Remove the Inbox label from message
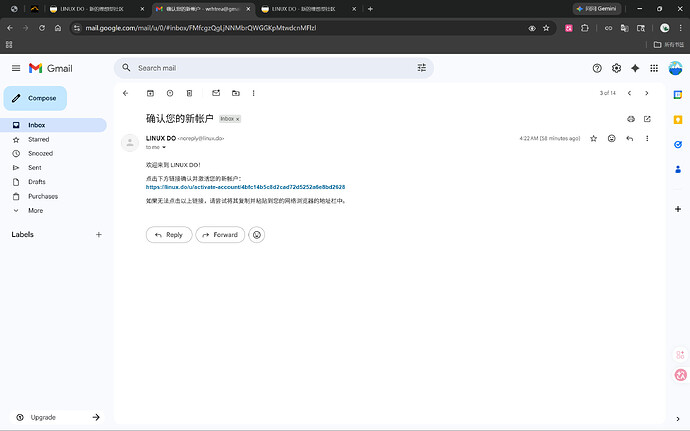The image size is (690, 431). pos(238,119)
